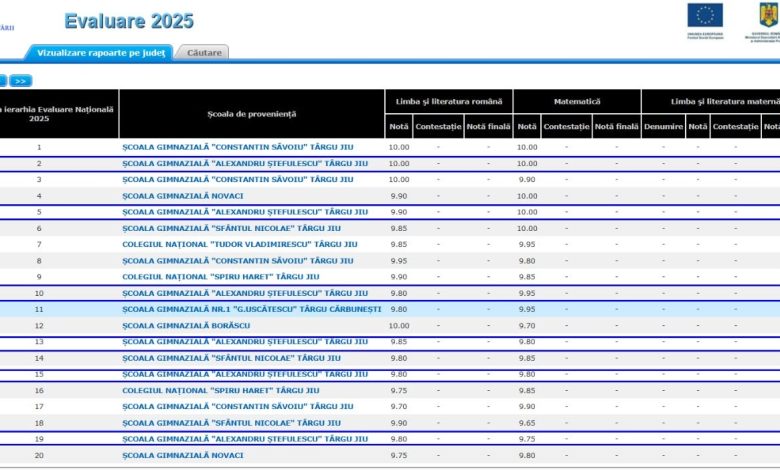Open school link in ranking row 17
This screenshot has height=470, width=780.
[238, 406]
